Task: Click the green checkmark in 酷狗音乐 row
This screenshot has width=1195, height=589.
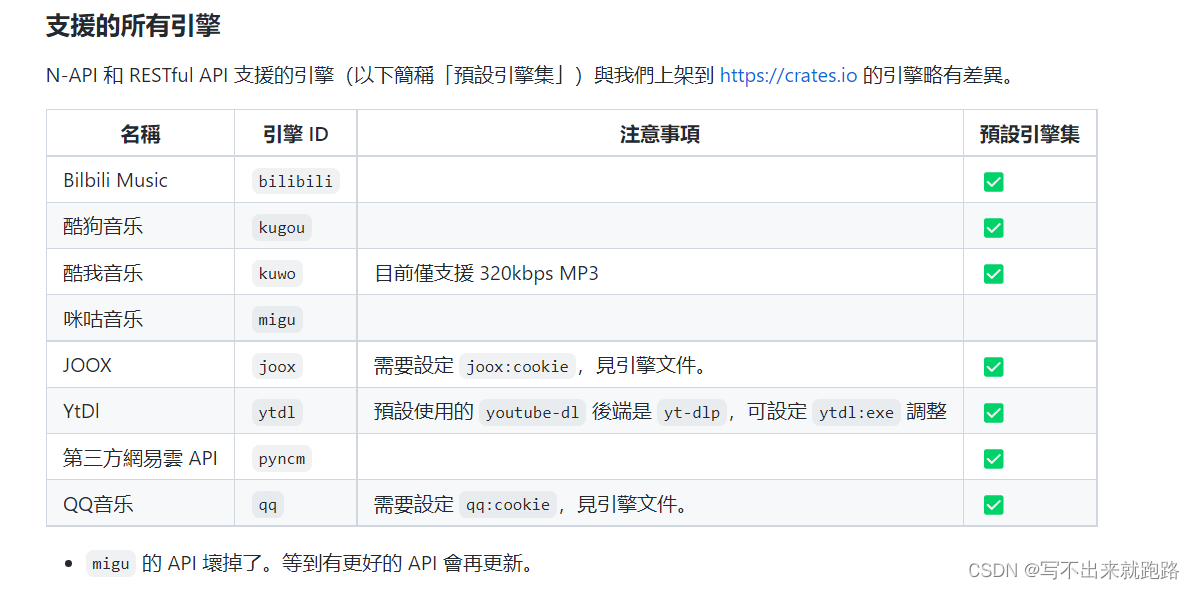Action: [x=993, y=227]
